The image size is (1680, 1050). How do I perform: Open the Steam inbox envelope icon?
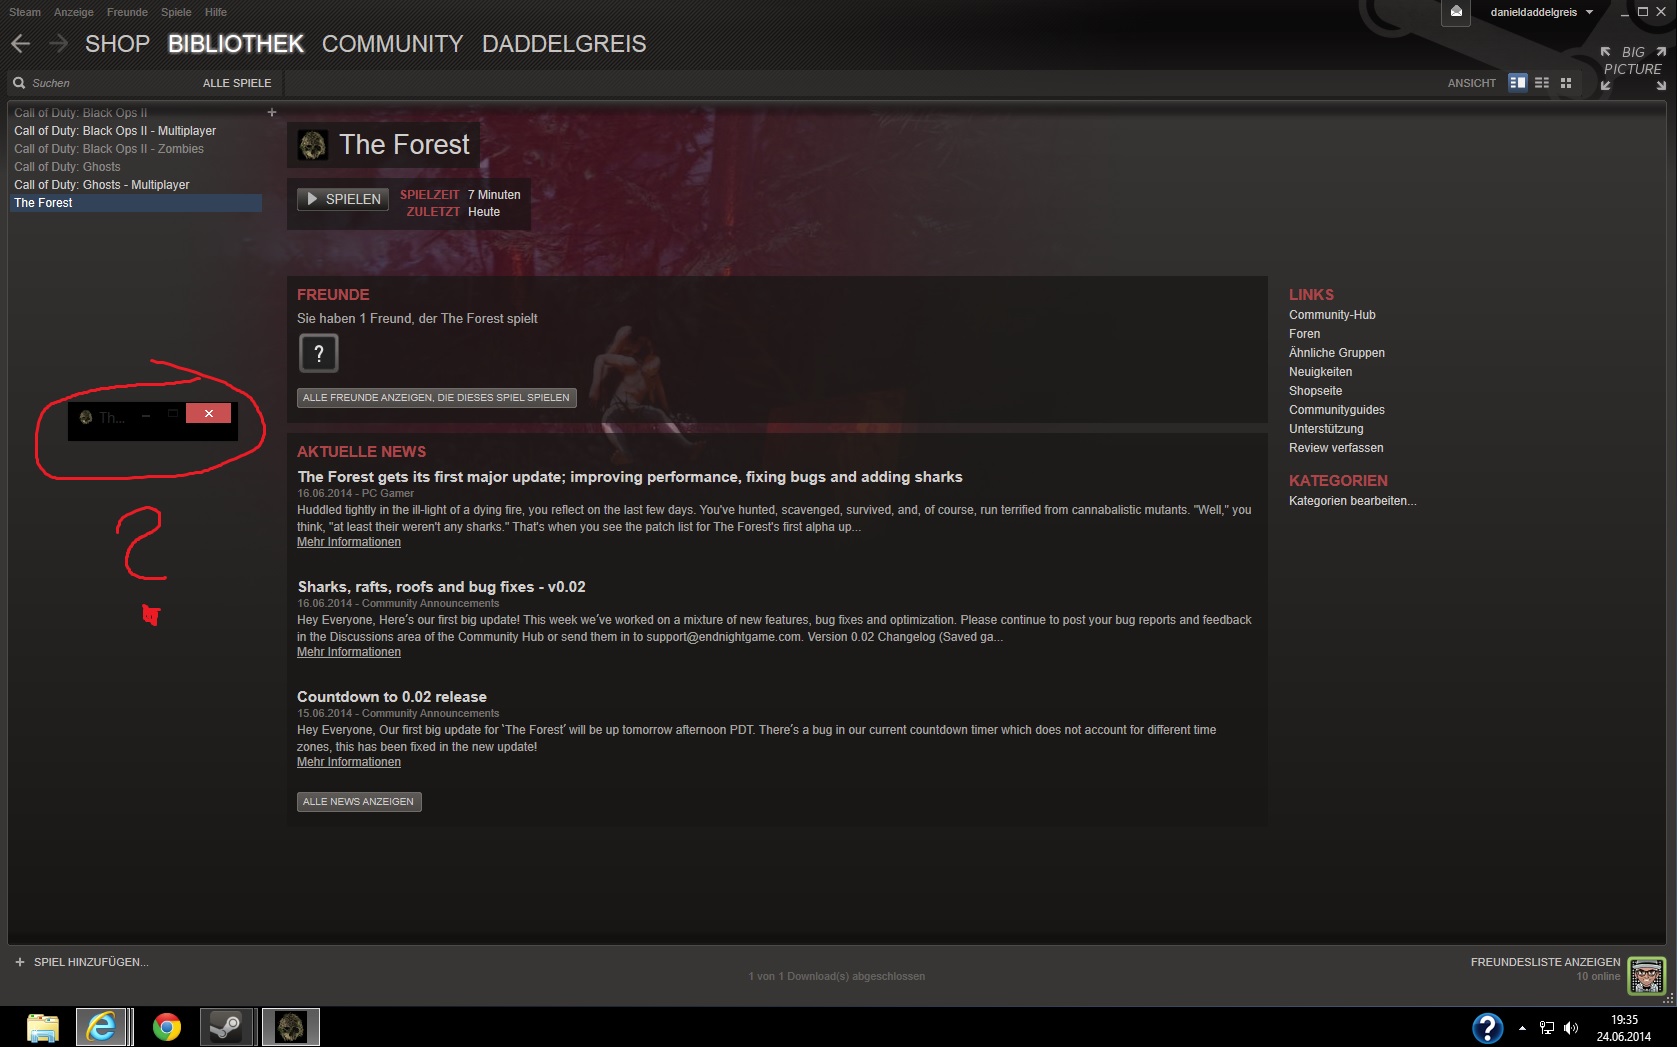tap(1456, 12)
